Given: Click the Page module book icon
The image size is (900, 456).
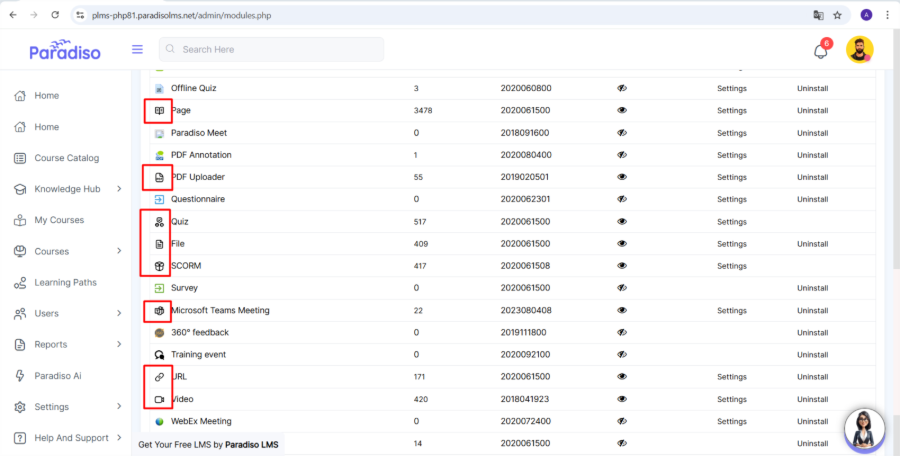Looking at the screenshot, I should tap(159, 110).
